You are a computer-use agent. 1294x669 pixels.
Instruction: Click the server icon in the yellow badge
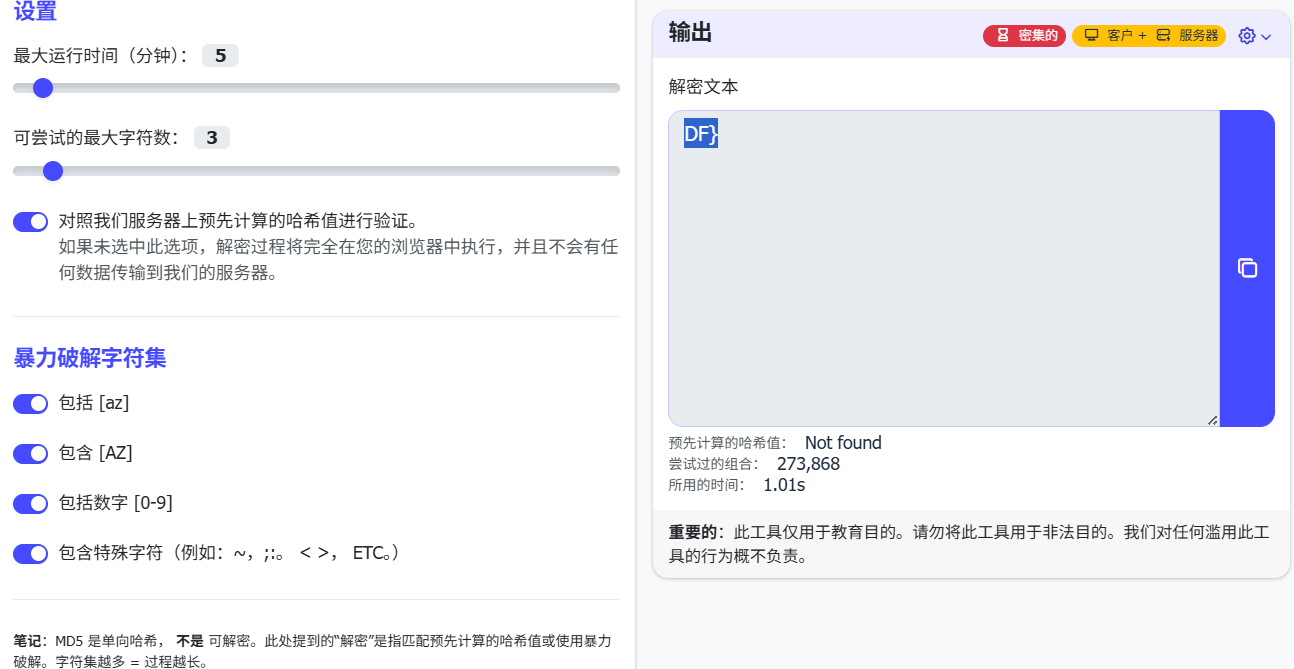pos(1163,36)
